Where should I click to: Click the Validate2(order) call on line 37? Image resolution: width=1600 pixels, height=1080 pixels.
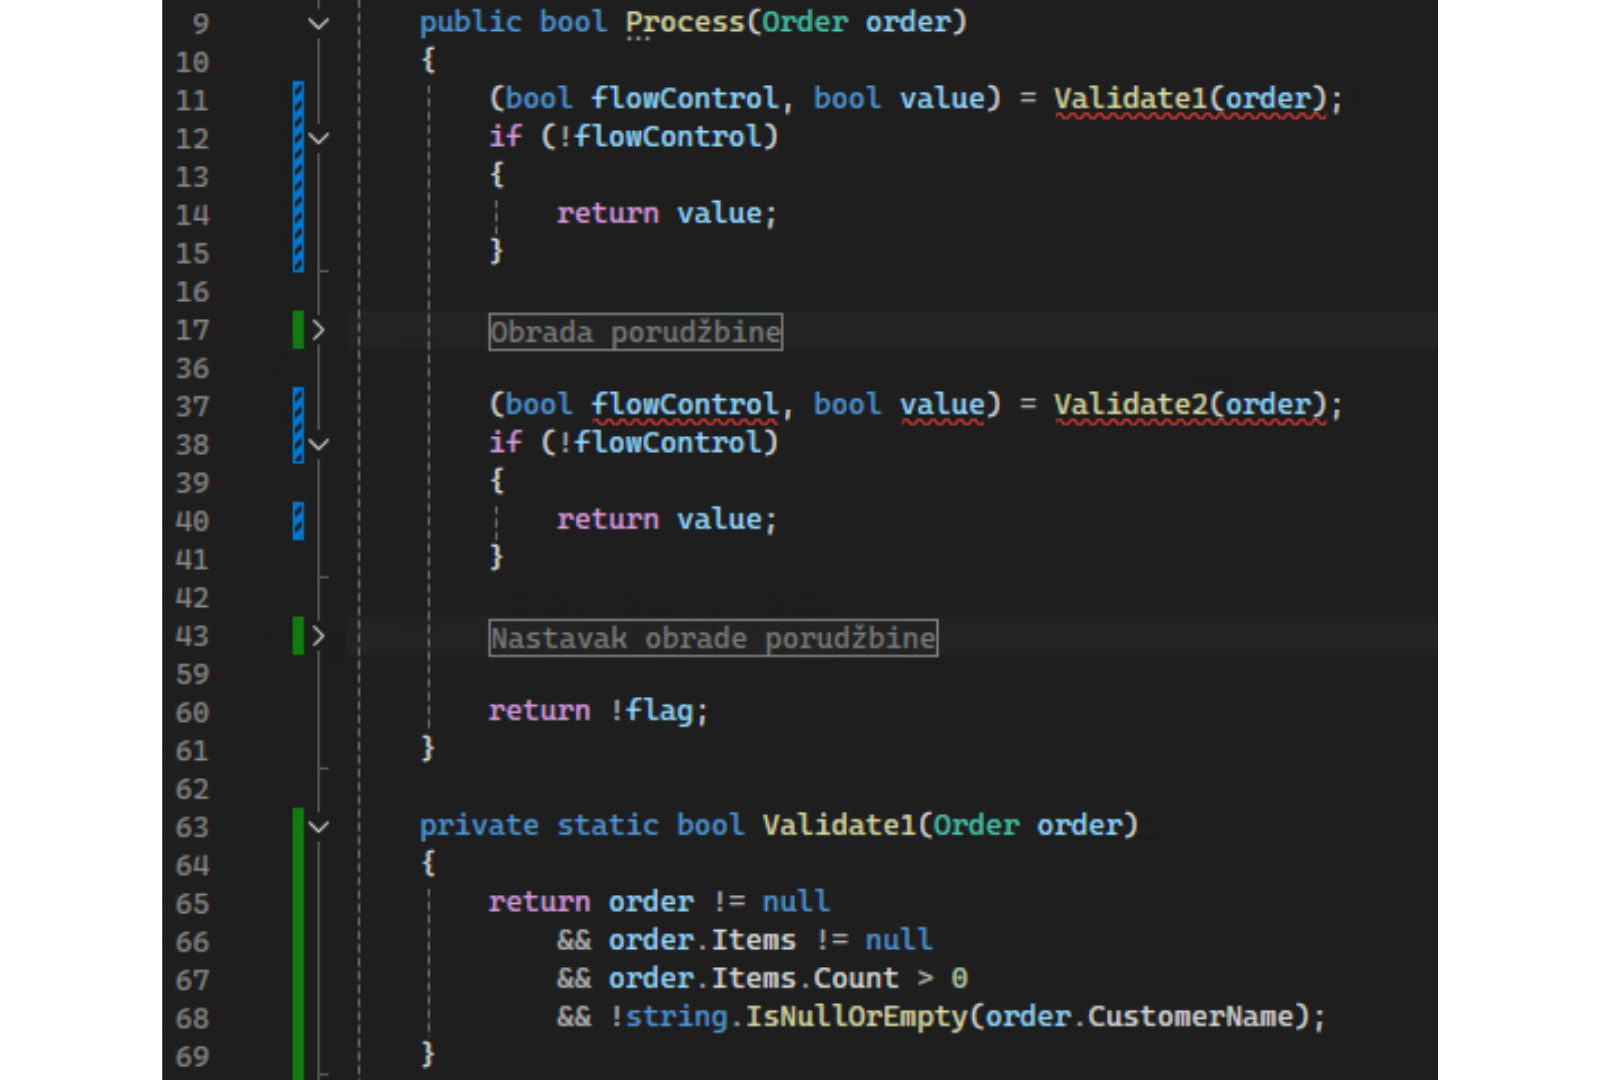point(1190,405)
